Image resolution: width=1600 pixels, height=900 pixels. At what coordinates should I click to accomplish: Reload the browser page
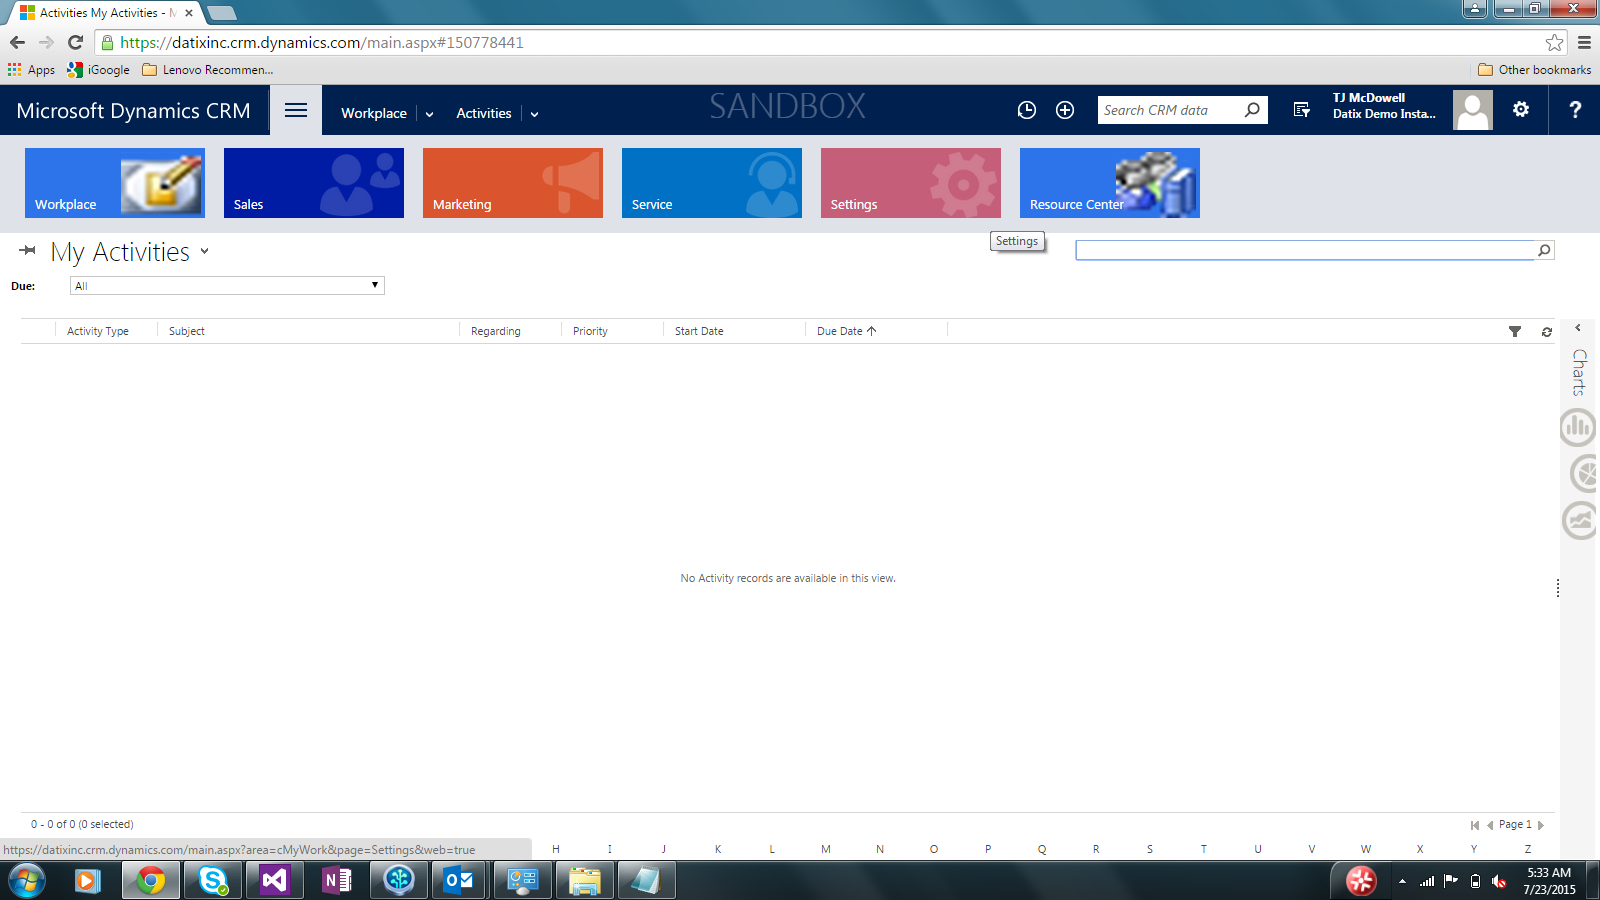tap(75, 42)
